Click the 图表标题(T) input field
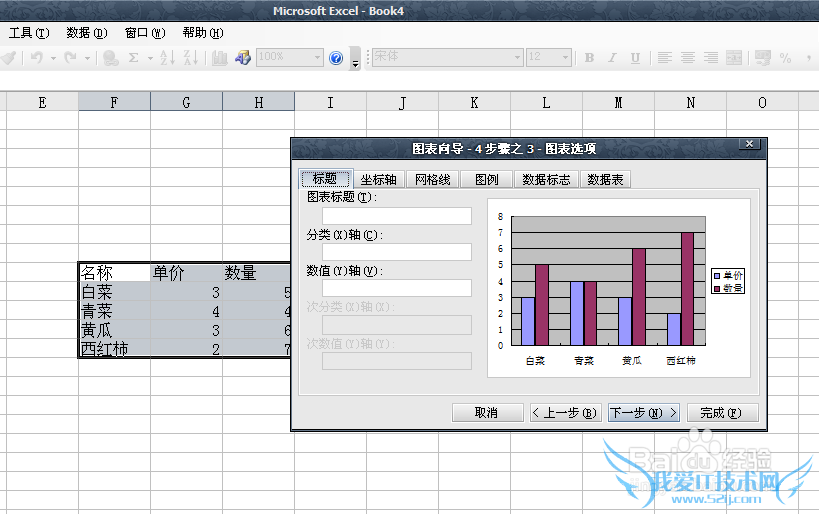This screenshot has height=514, width=819. [397, 216]
